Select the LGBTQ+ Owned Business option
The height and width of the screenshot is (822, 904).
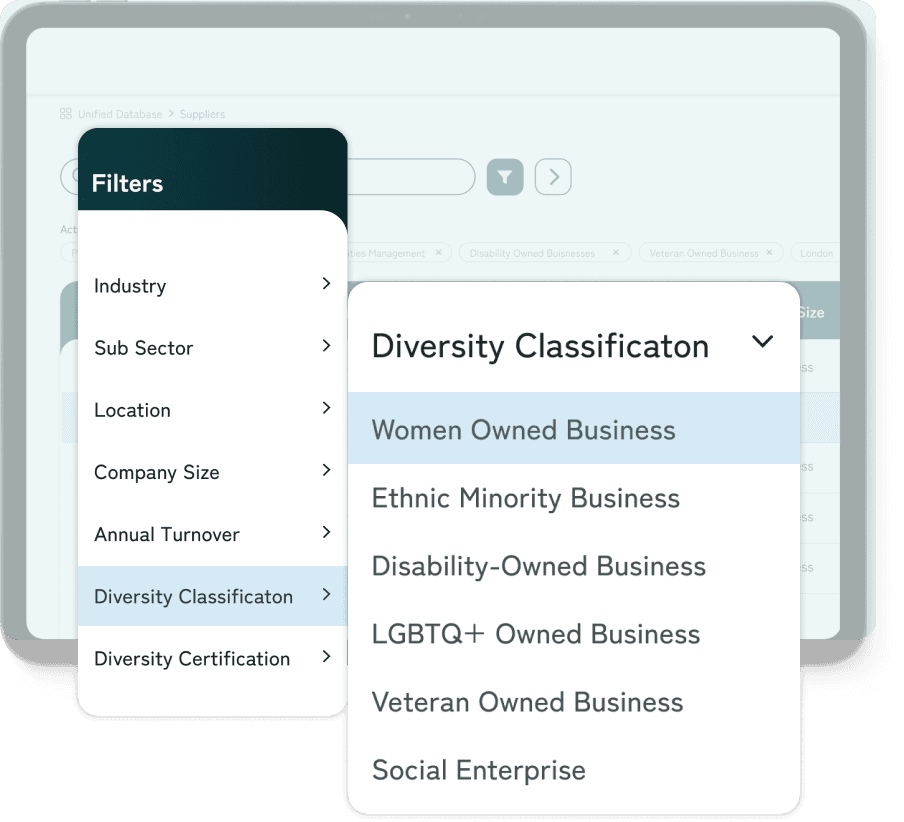(535, 634)
